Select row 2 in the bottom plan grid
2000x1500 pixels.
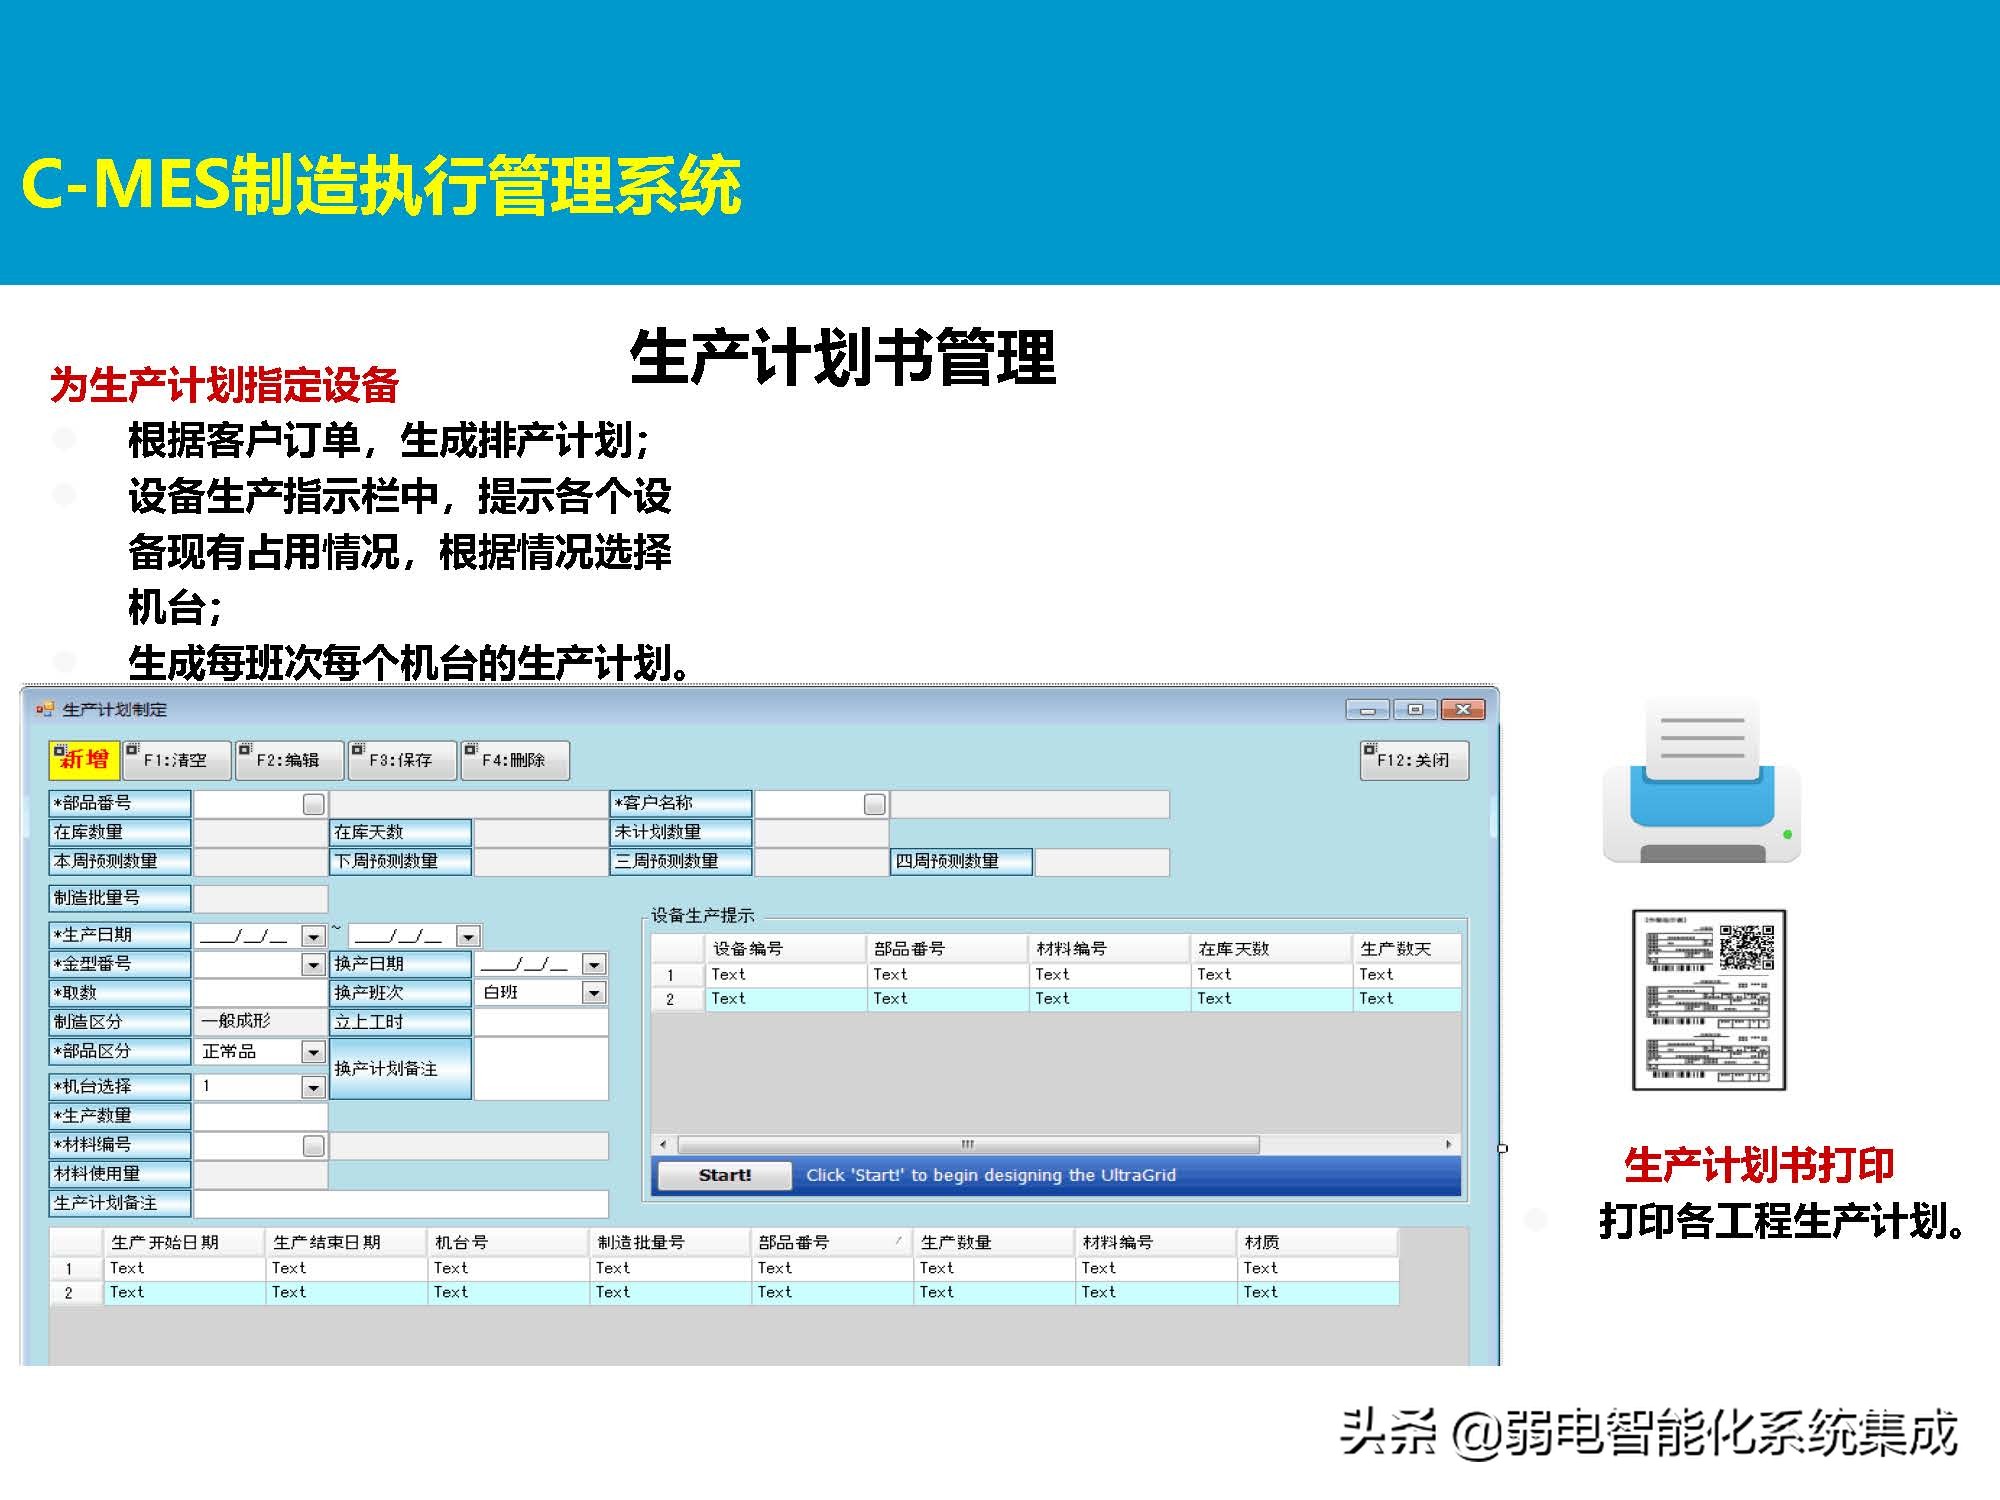[x=724, y=1292]
